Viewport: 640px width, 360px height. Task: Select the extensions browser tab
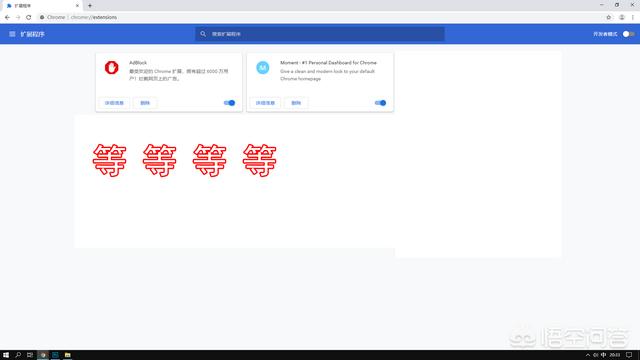42,6
